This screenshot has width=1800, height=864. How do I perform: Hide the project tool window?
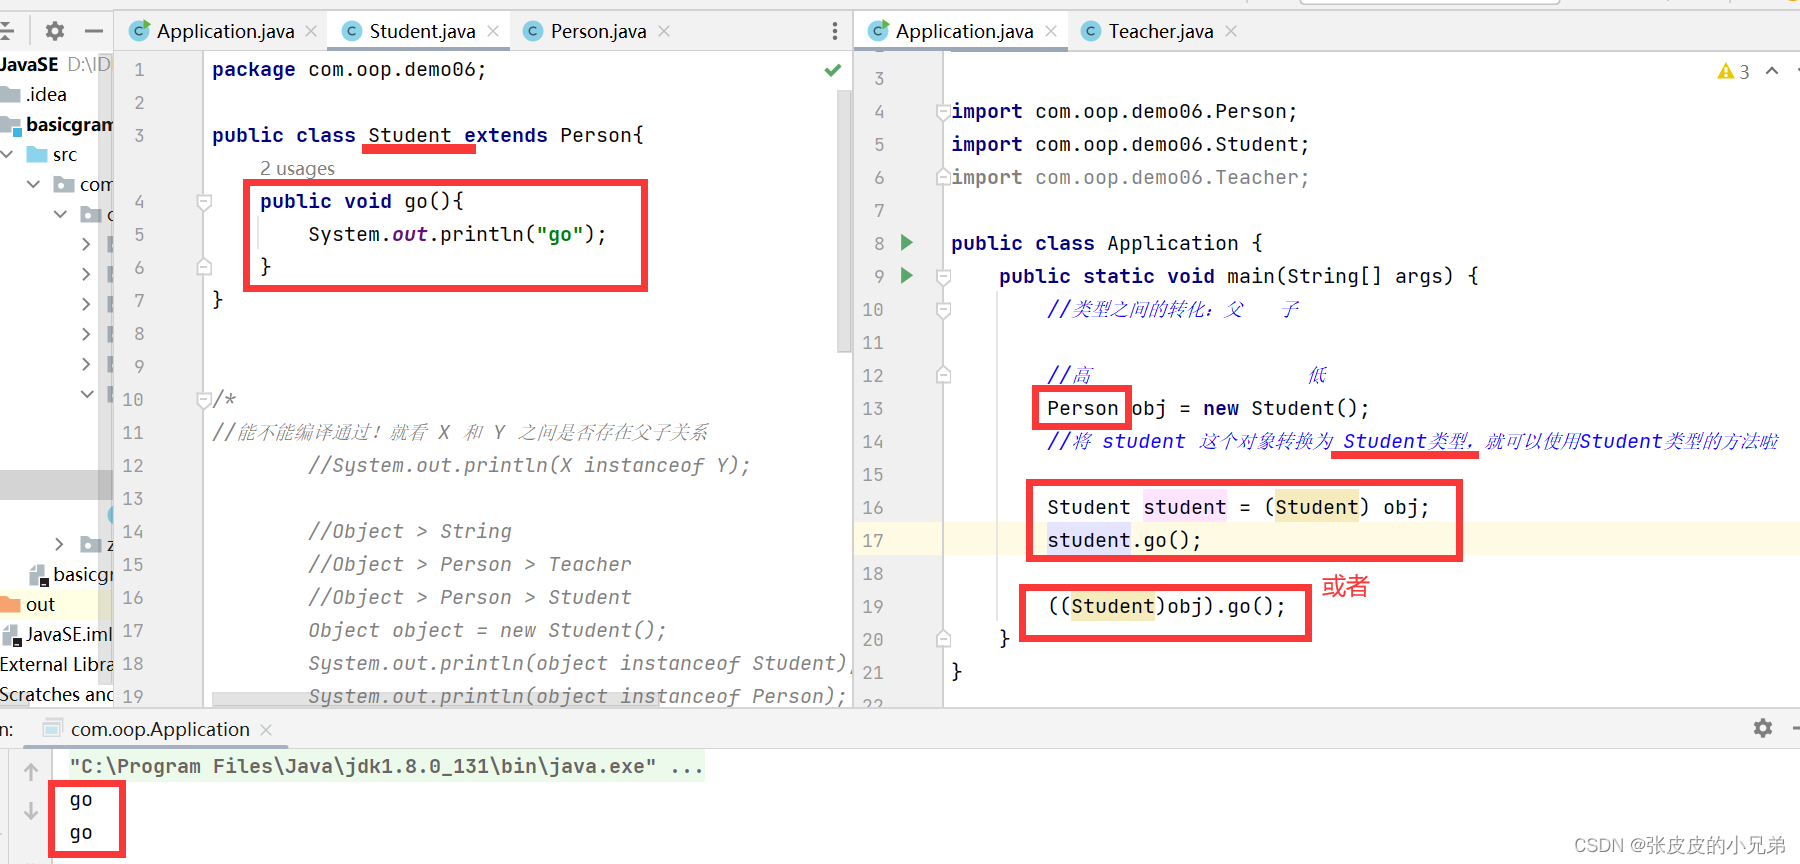coord(94,31)
